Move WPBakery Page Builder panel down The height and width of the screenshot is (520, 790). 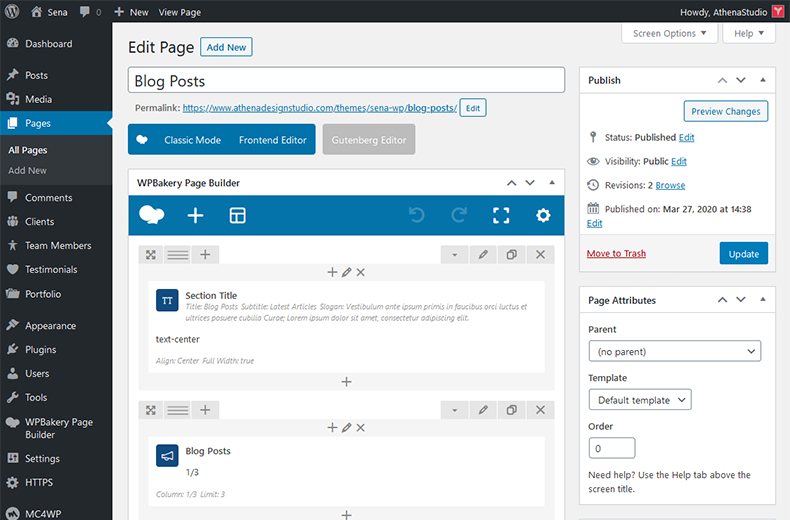pyautogui.click(x=530, y=183)
